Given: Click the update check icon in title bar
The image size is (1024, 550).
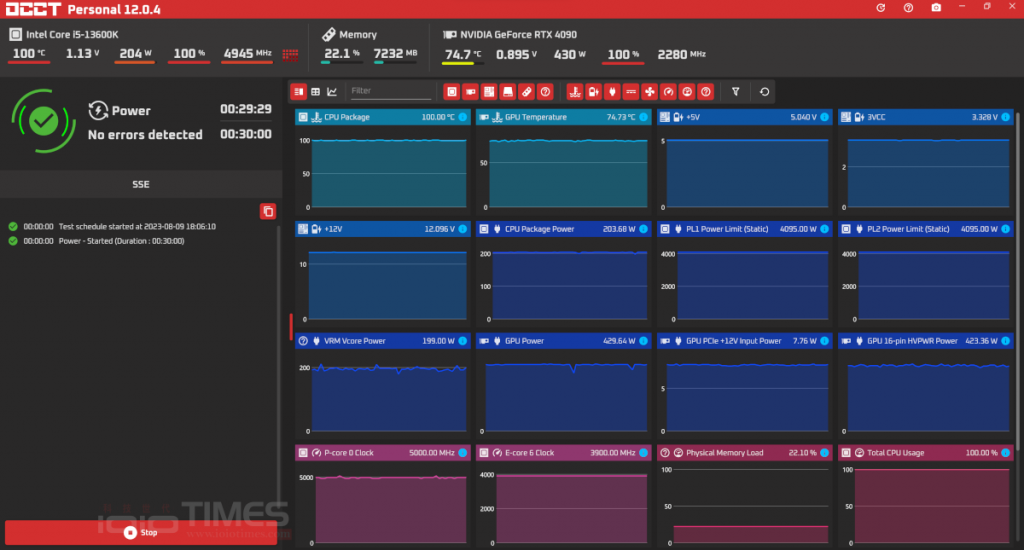Looking at the screenshot, I should point(880,8).
